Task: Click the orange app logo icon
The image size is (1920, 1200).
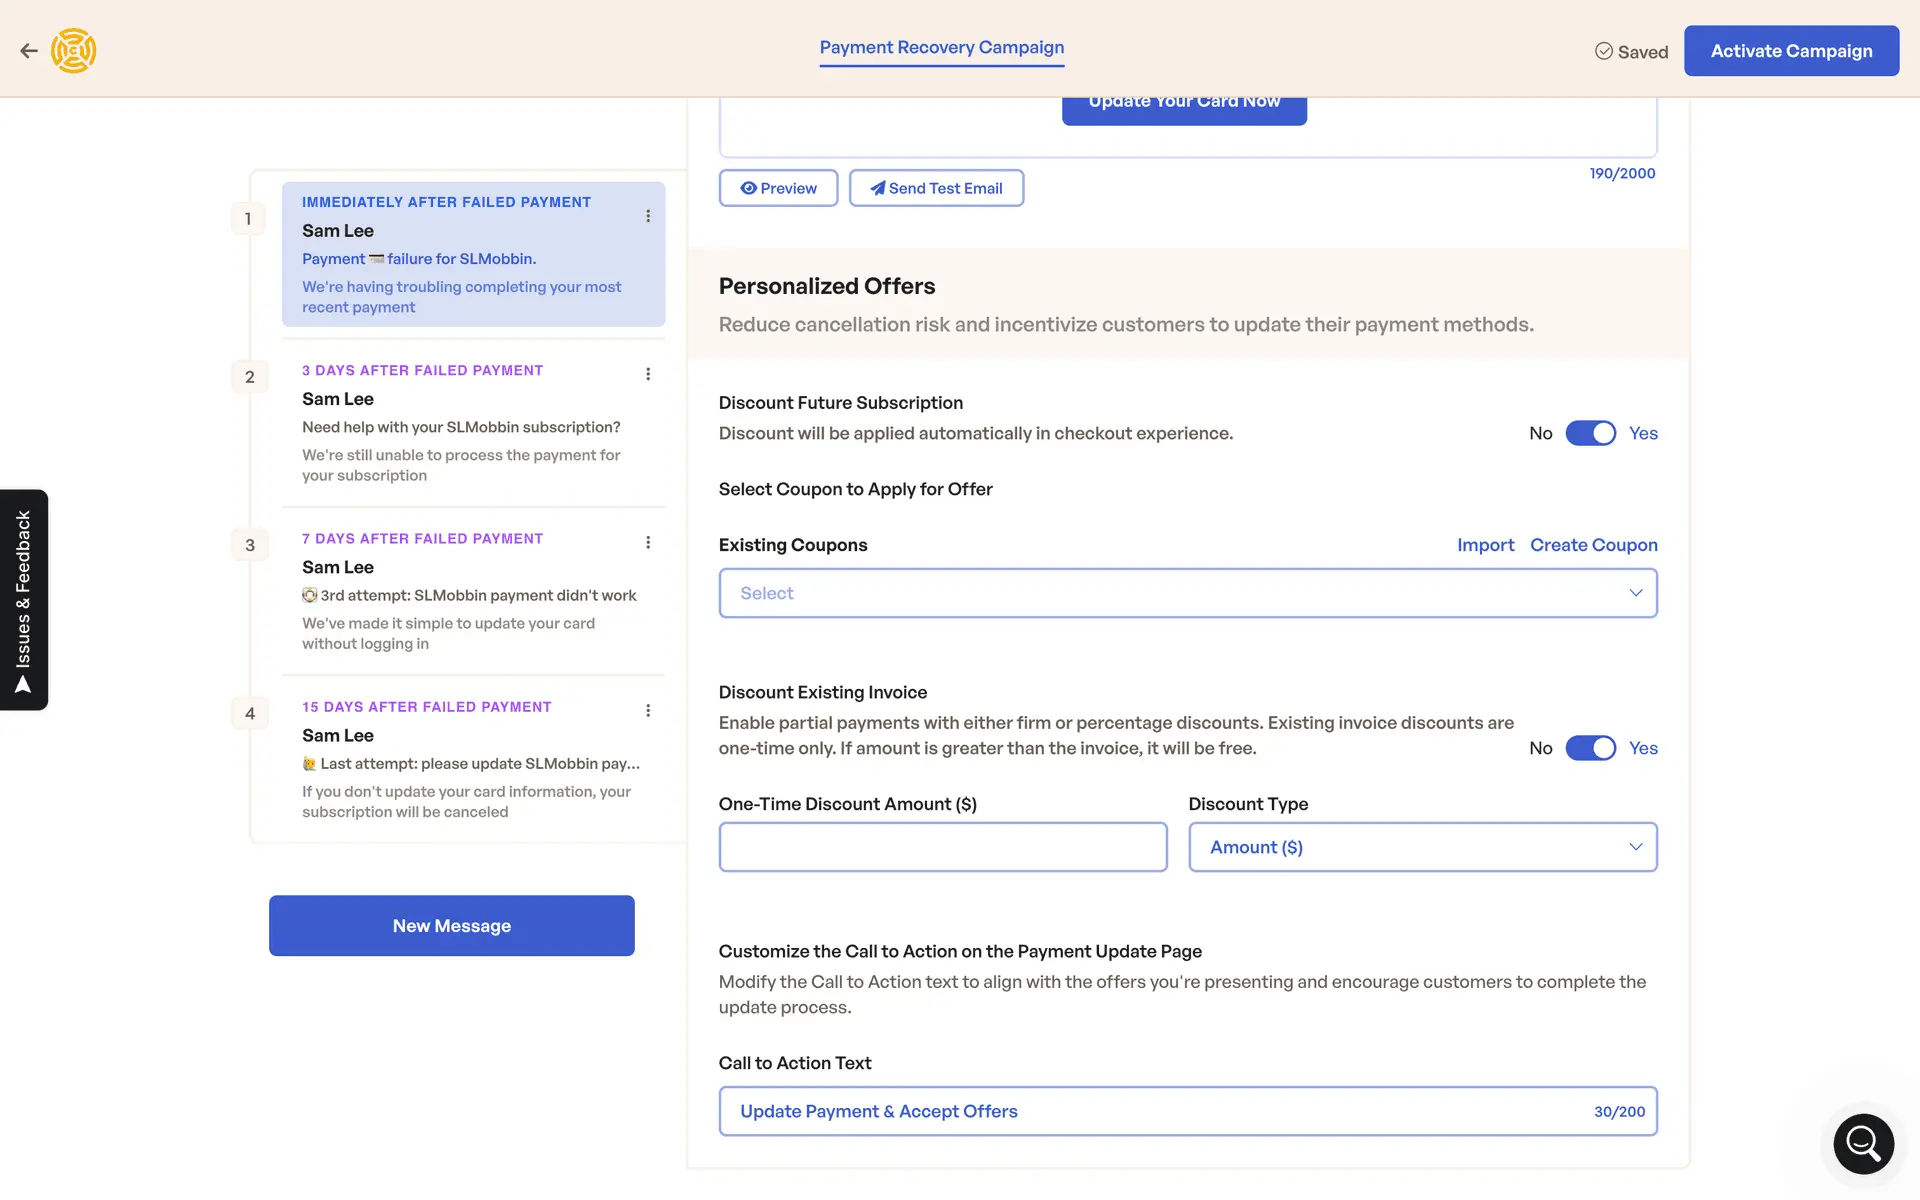Action: [74, 51]
